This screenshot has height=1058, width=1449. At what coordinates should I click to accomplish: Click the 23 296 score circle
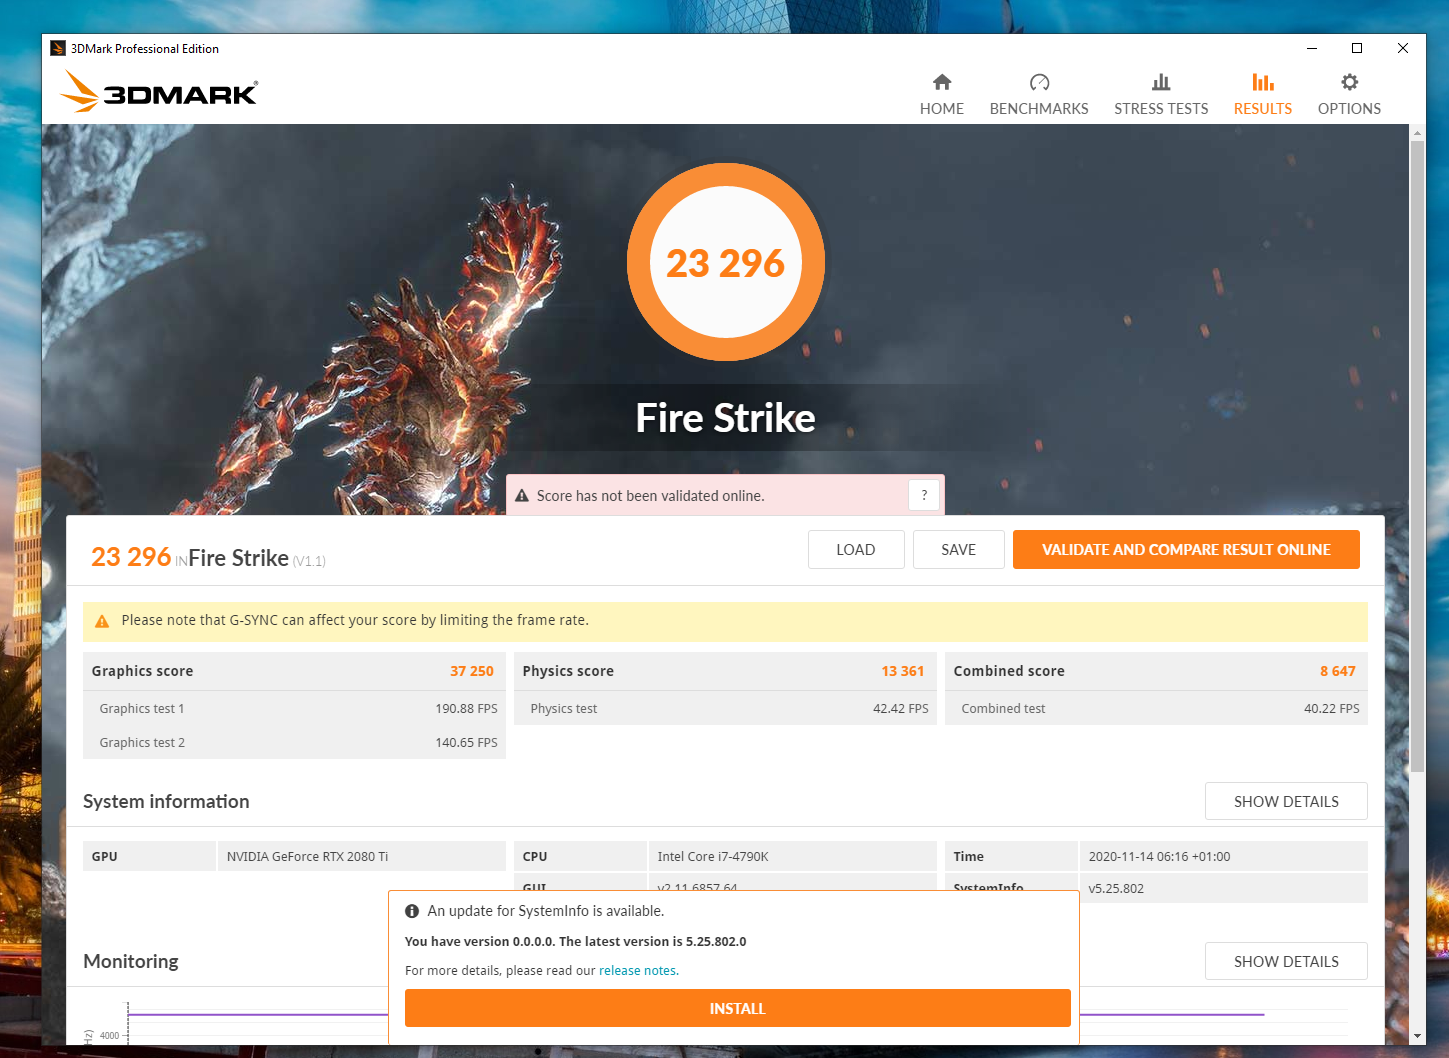click(726, 262)
